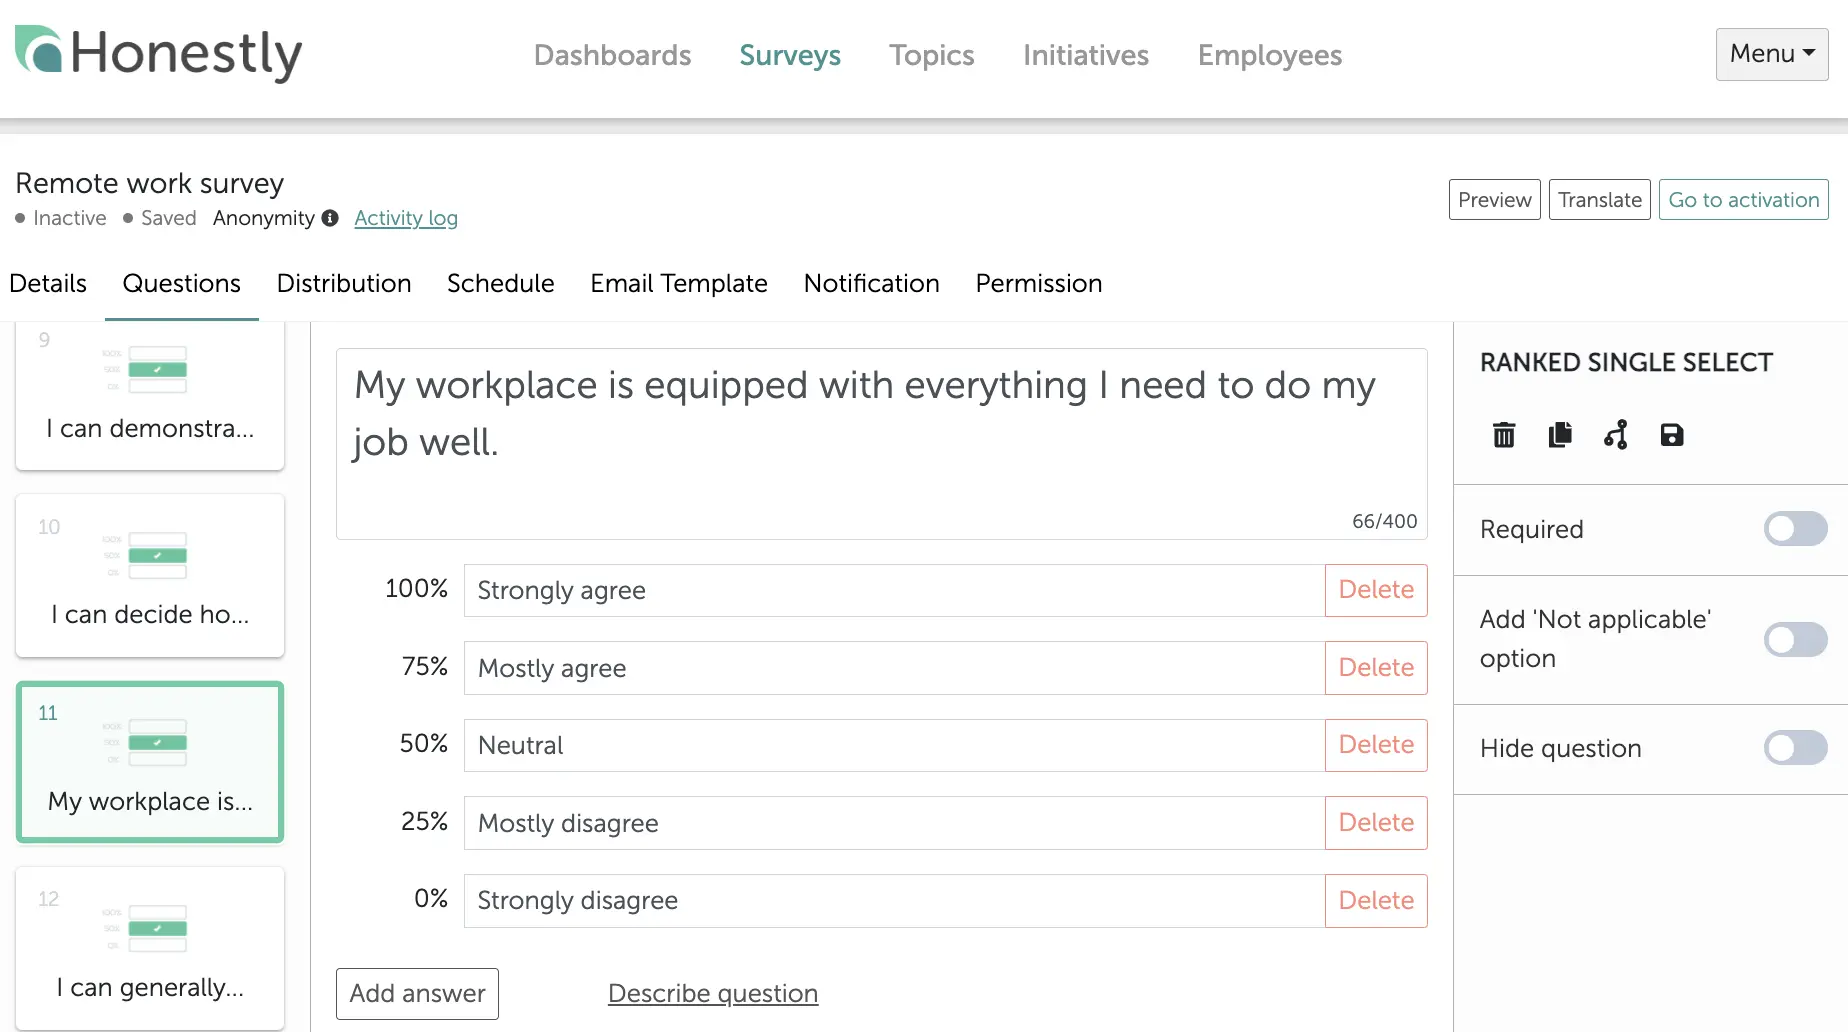The height and width of the screenshot is (1032, 1848).
Task: Click the trash icon to delete question
Action: pos(1503,435)
